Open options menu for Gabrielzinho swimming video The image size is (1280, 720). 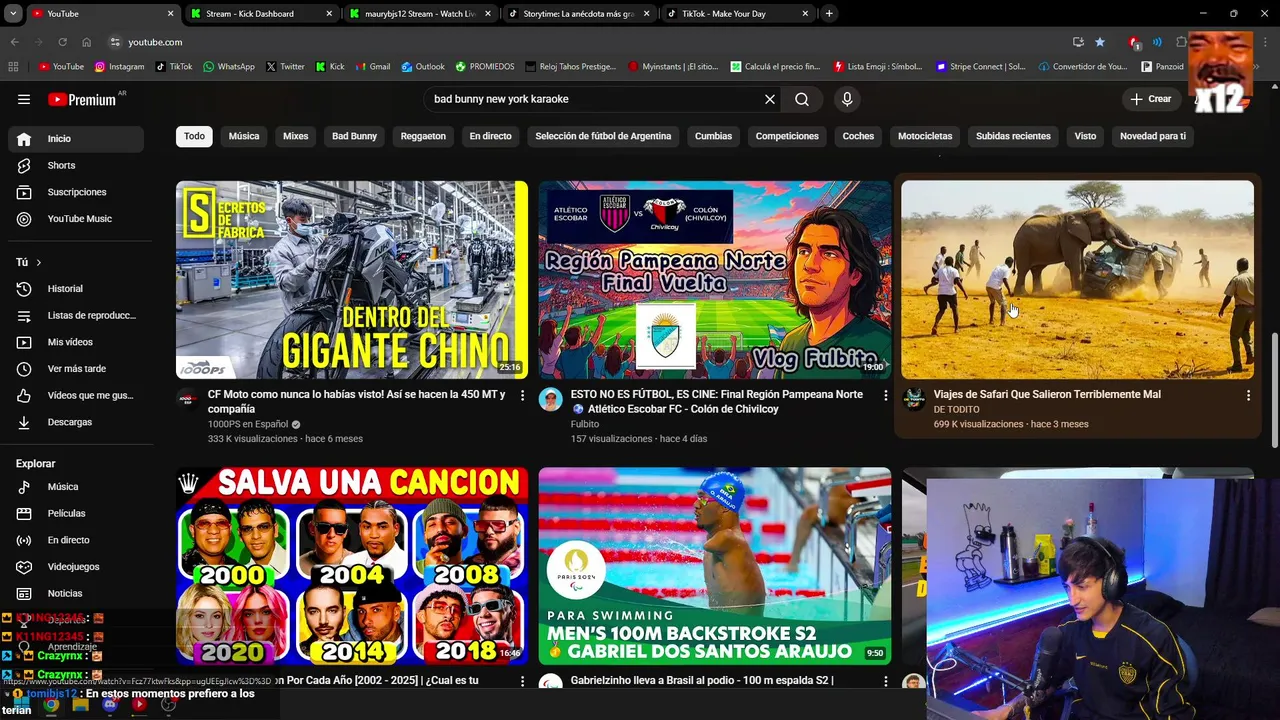coord(885,682)
